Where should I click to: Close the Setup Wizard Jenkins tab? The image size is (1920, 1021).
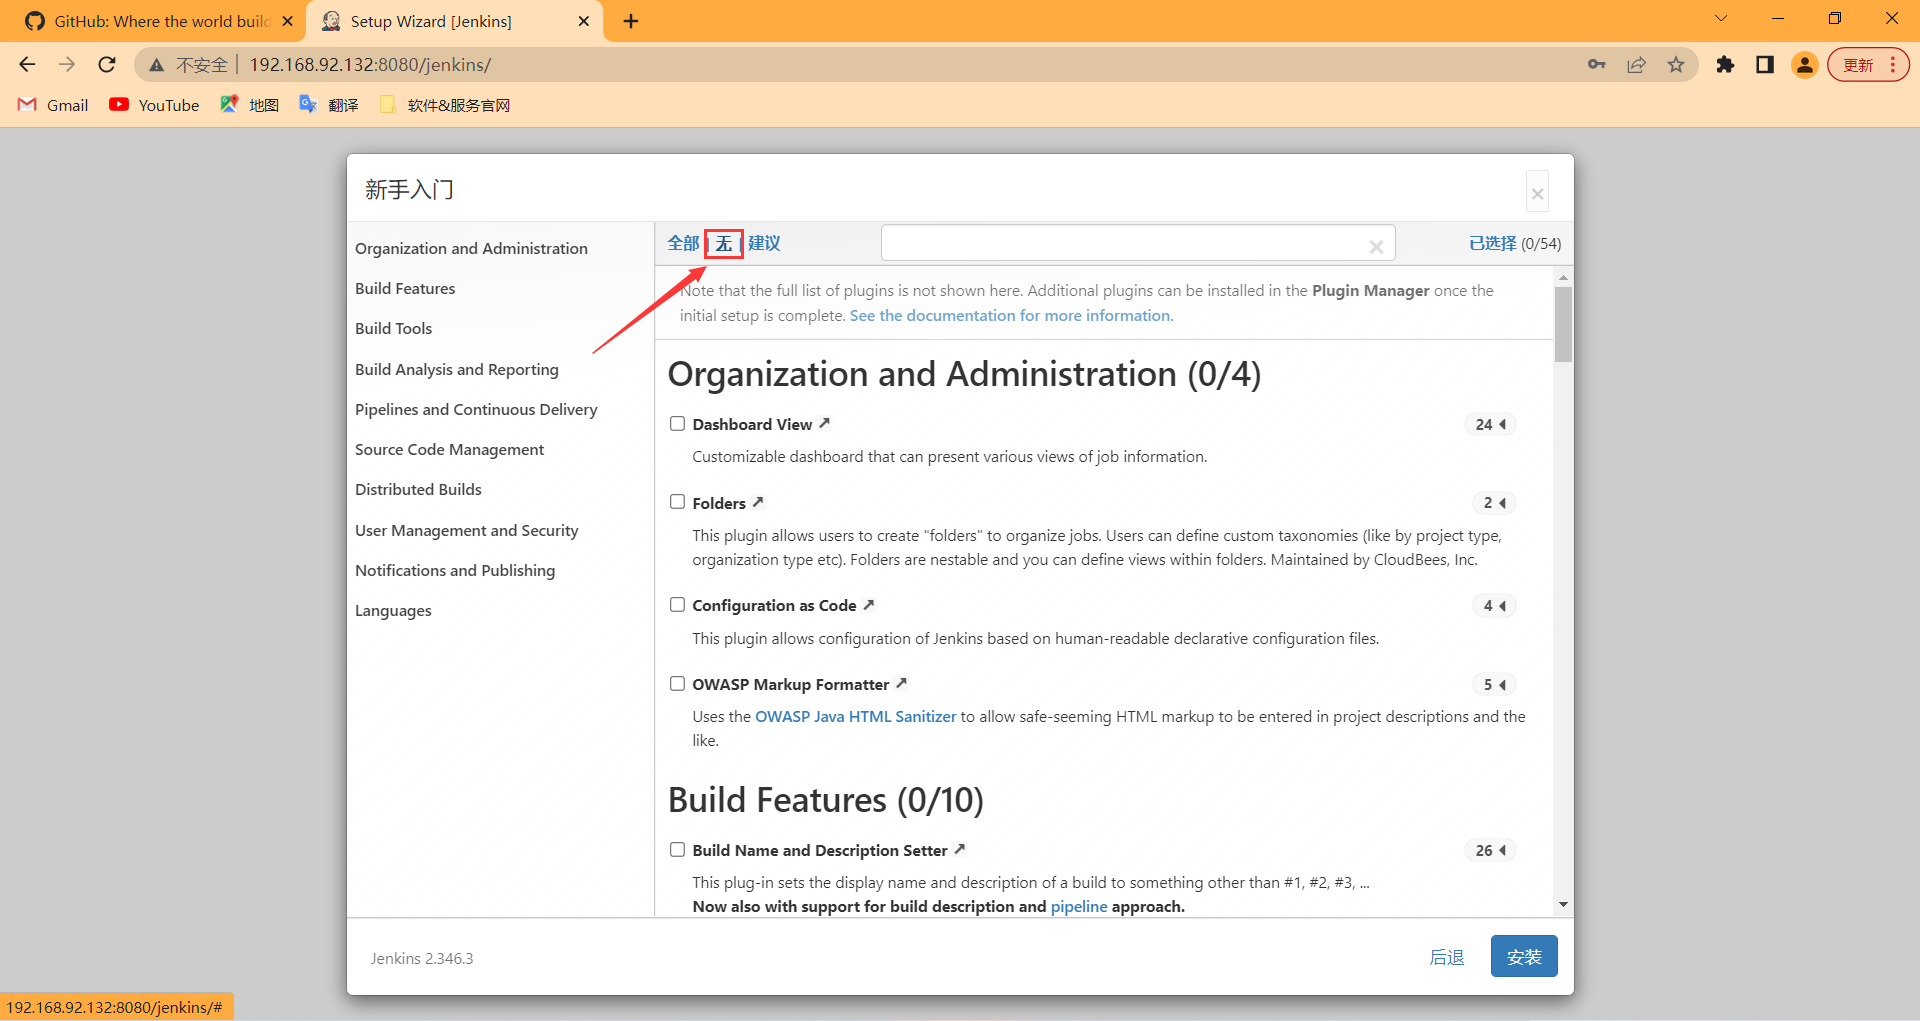point(584,21)
